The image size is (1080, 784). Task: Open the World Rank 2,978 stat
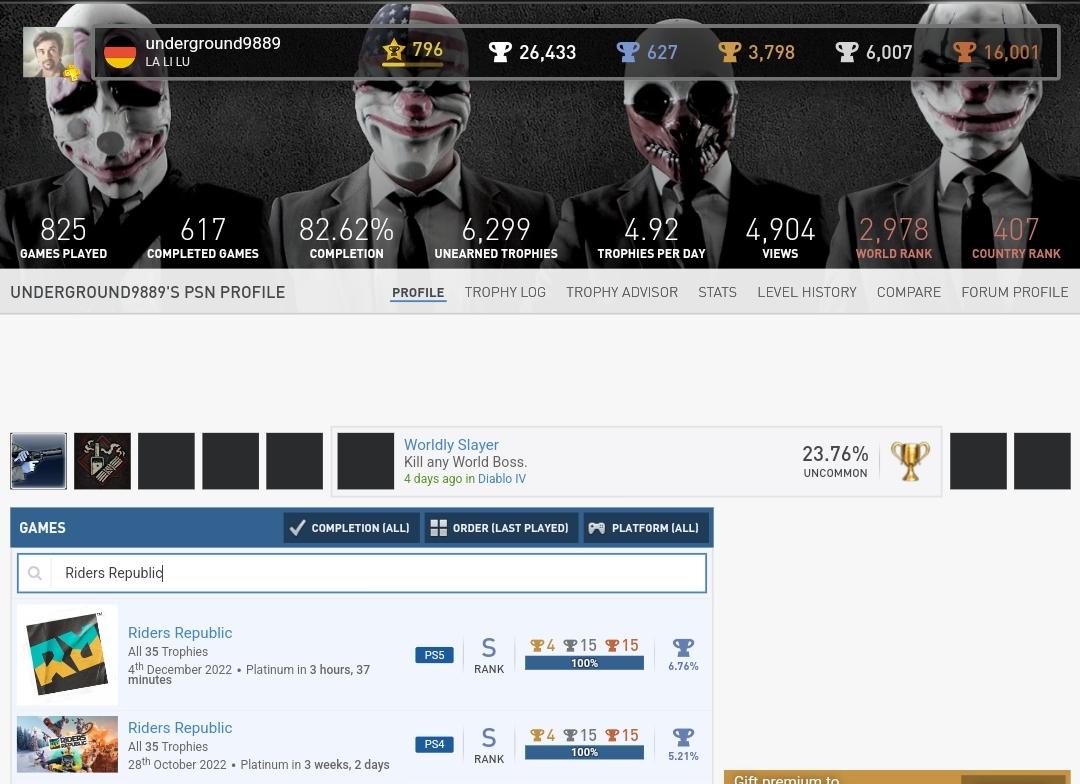click(x=894, y=238)
